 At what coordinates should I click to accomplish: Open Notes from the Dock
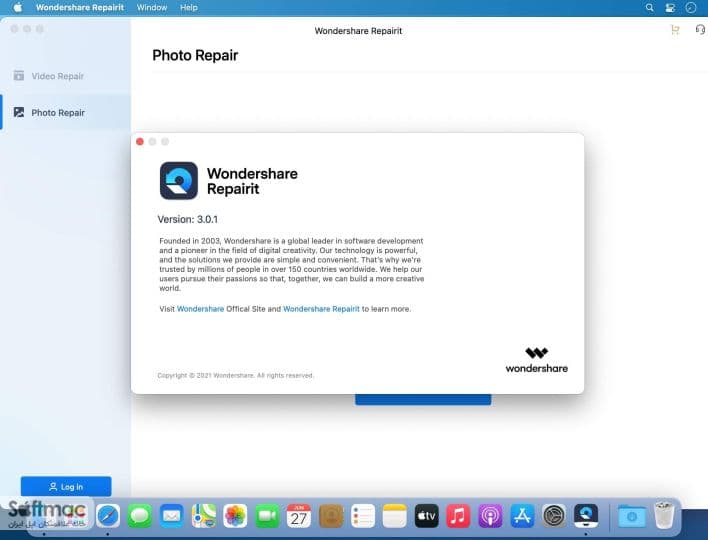click(x=395, y=516)
